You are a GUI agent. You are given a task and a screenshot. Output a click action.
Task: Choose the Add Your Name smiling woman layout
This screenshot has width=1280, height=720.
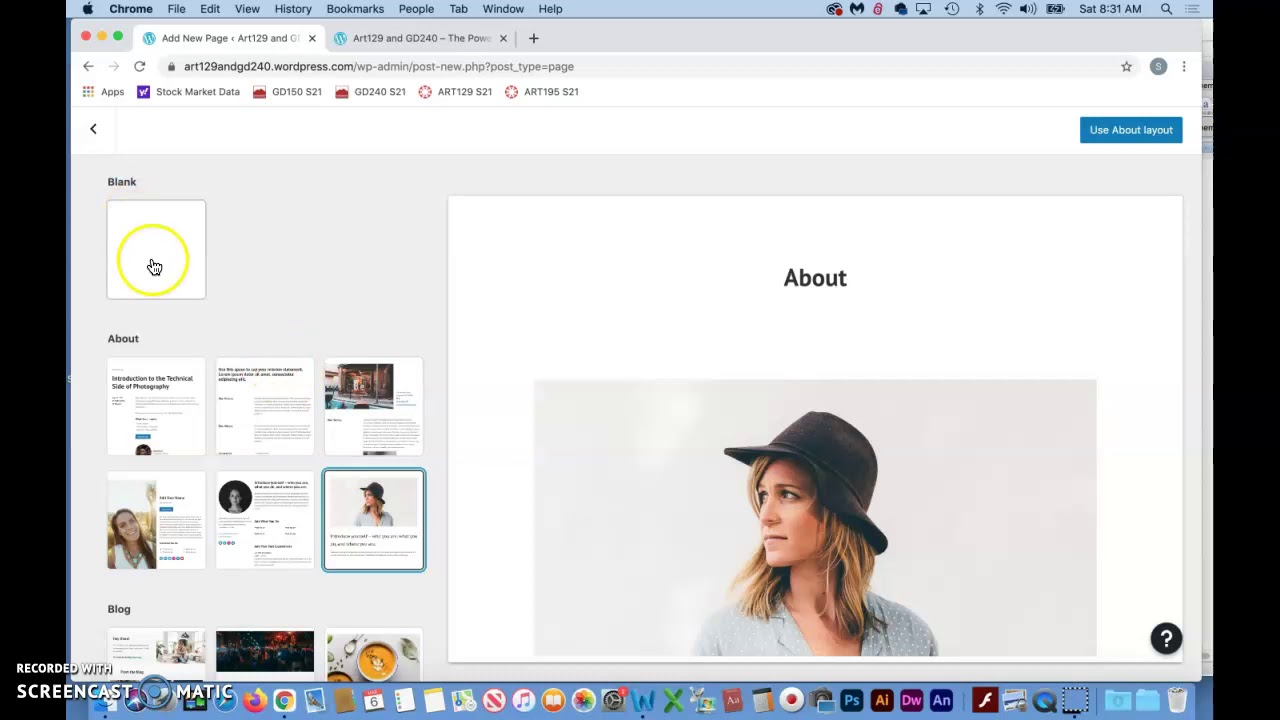pos(156,520)
